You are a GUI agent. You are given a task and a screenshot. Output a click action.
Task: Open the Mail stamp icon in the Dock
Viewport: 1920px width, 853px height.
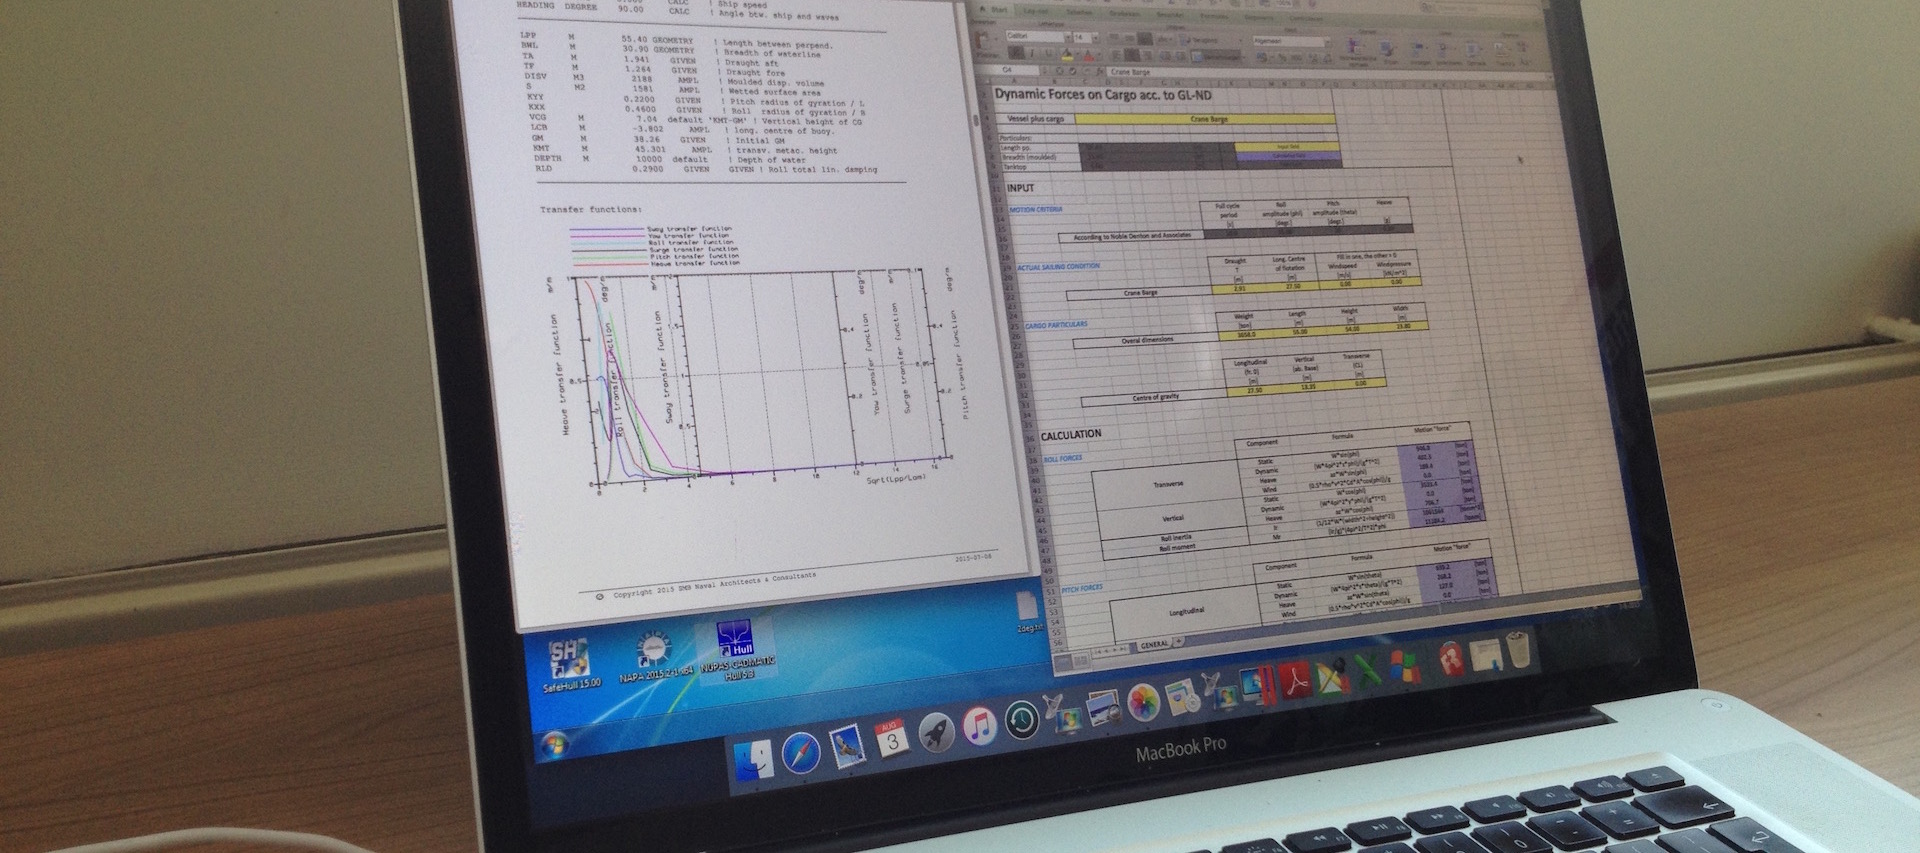click(x=847, y=747)
